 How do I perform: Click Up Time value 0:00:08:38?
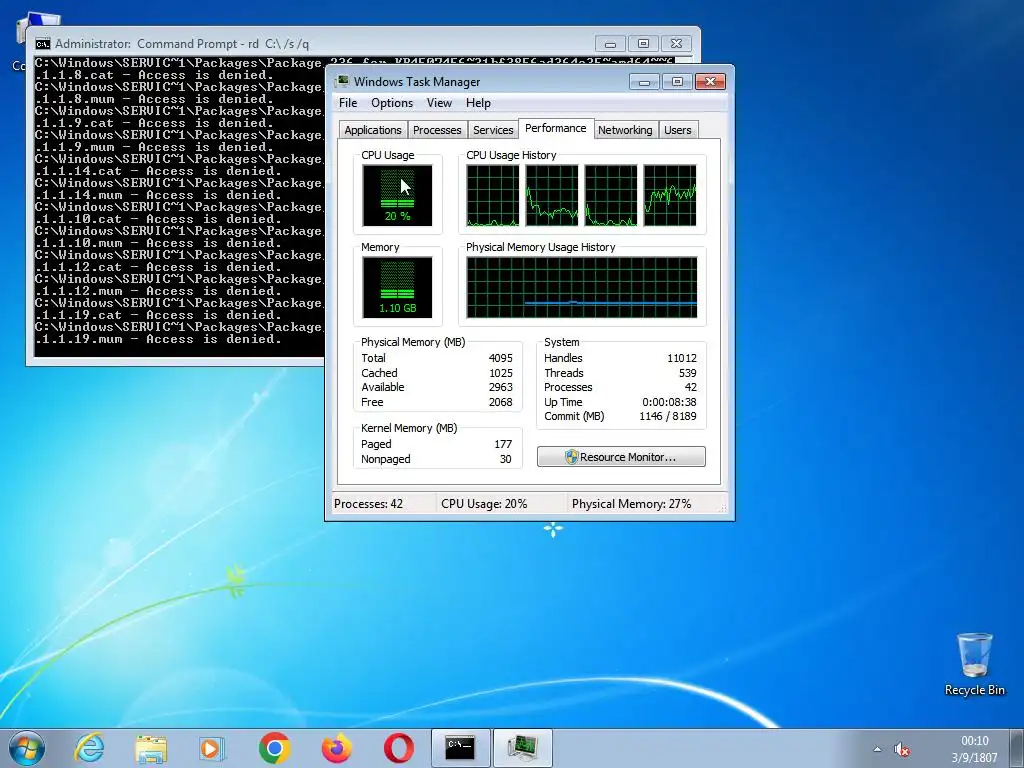pos(669,402)
